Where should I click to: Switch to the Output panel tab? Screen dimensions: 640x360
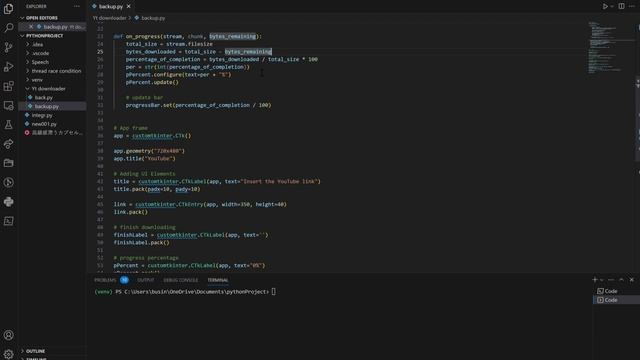point(146,280)
